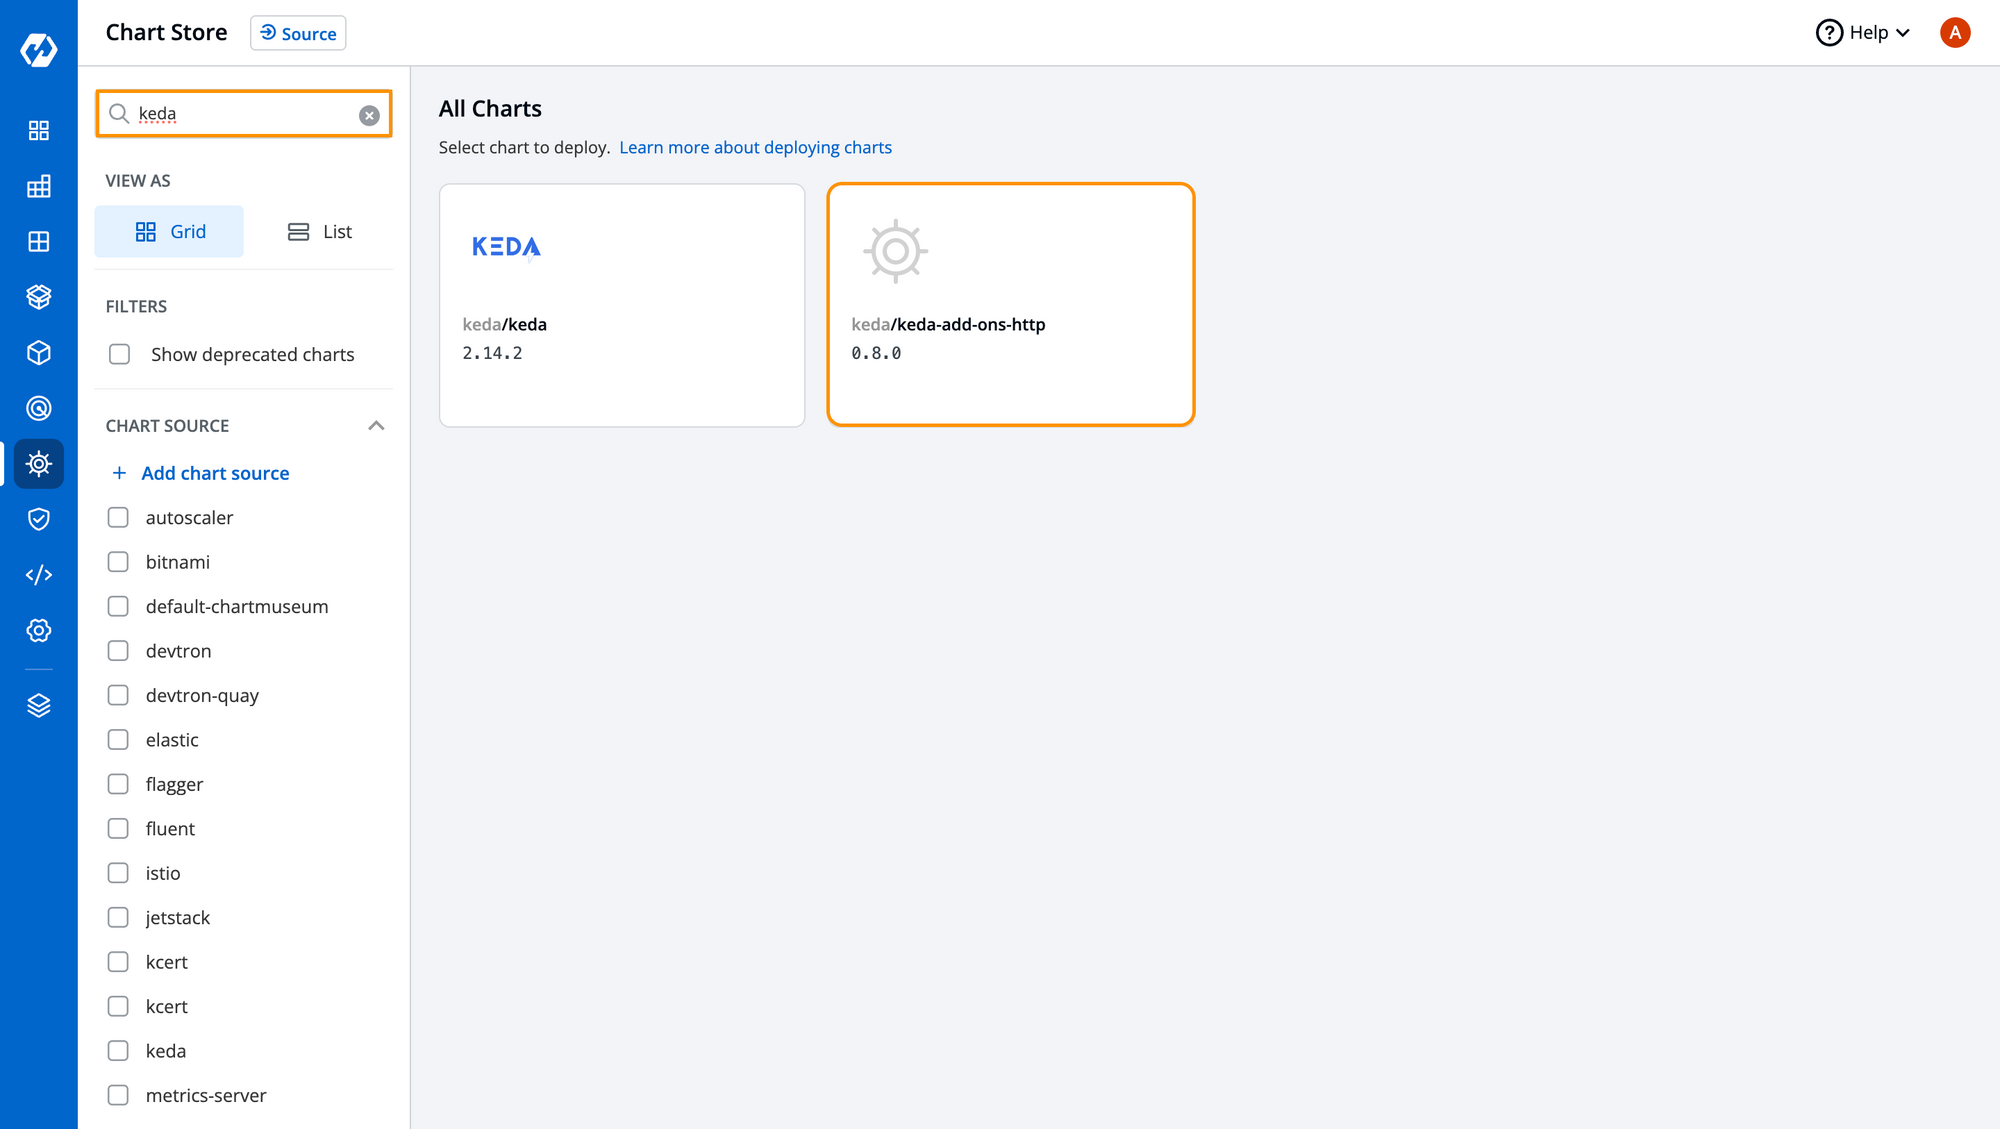Focus the chart search input field
Screen dimensions: 2000x1129
[x=245, y=114]
